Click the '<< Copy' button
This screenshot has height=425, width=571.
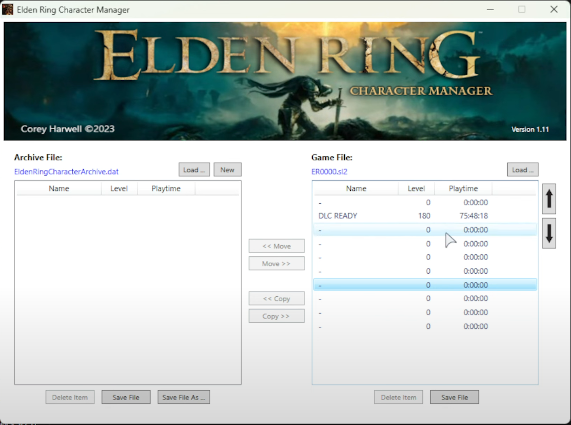point(277,298)
